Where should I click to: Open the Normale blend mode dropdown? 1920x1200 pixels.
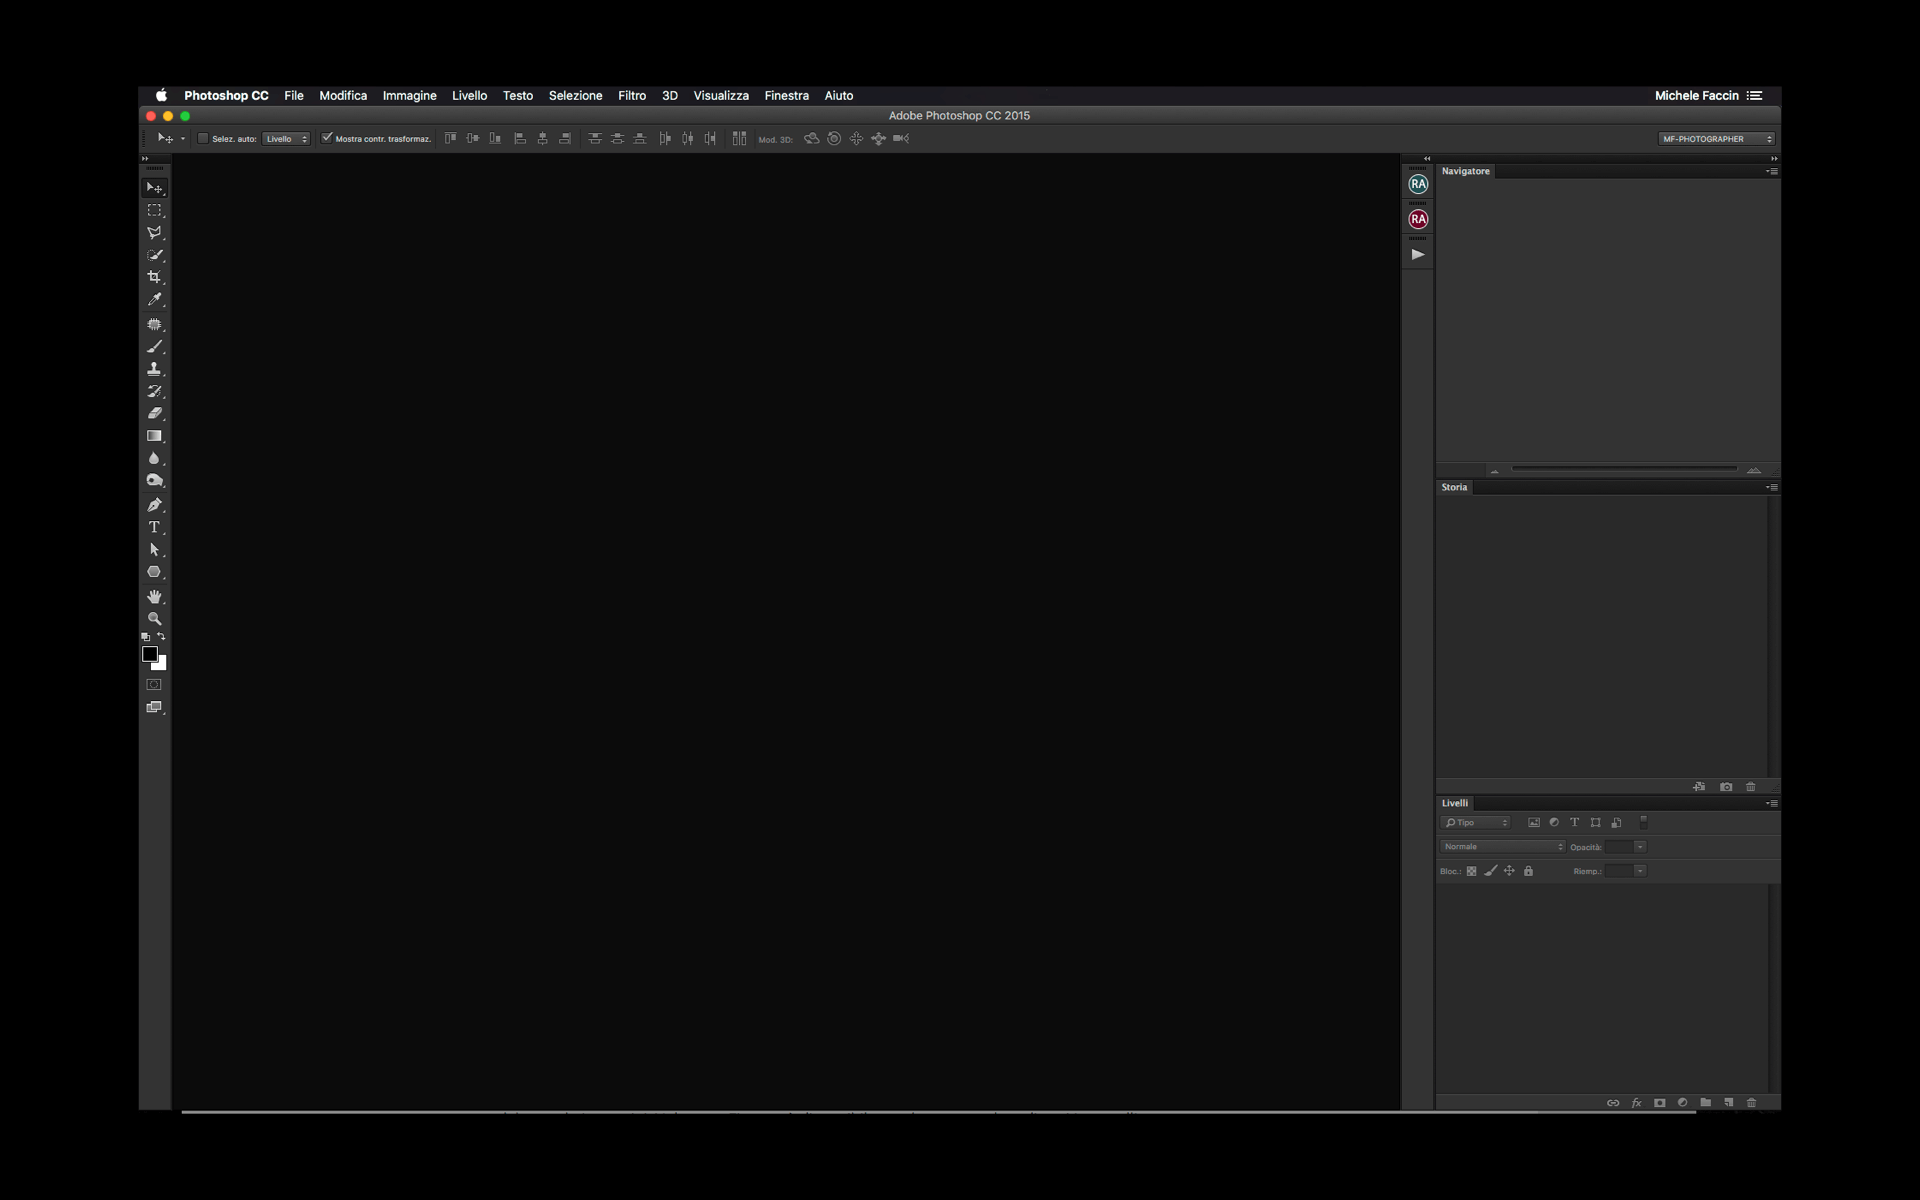click(1502, 847)
